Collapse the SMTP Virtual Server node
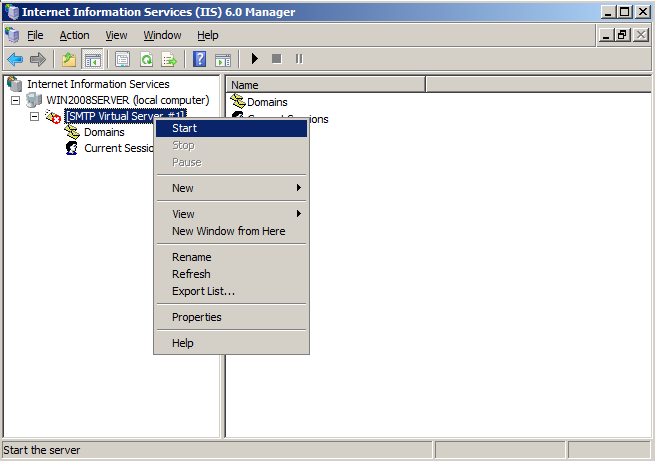Screen dimensions: 655x461 [34, 117]
